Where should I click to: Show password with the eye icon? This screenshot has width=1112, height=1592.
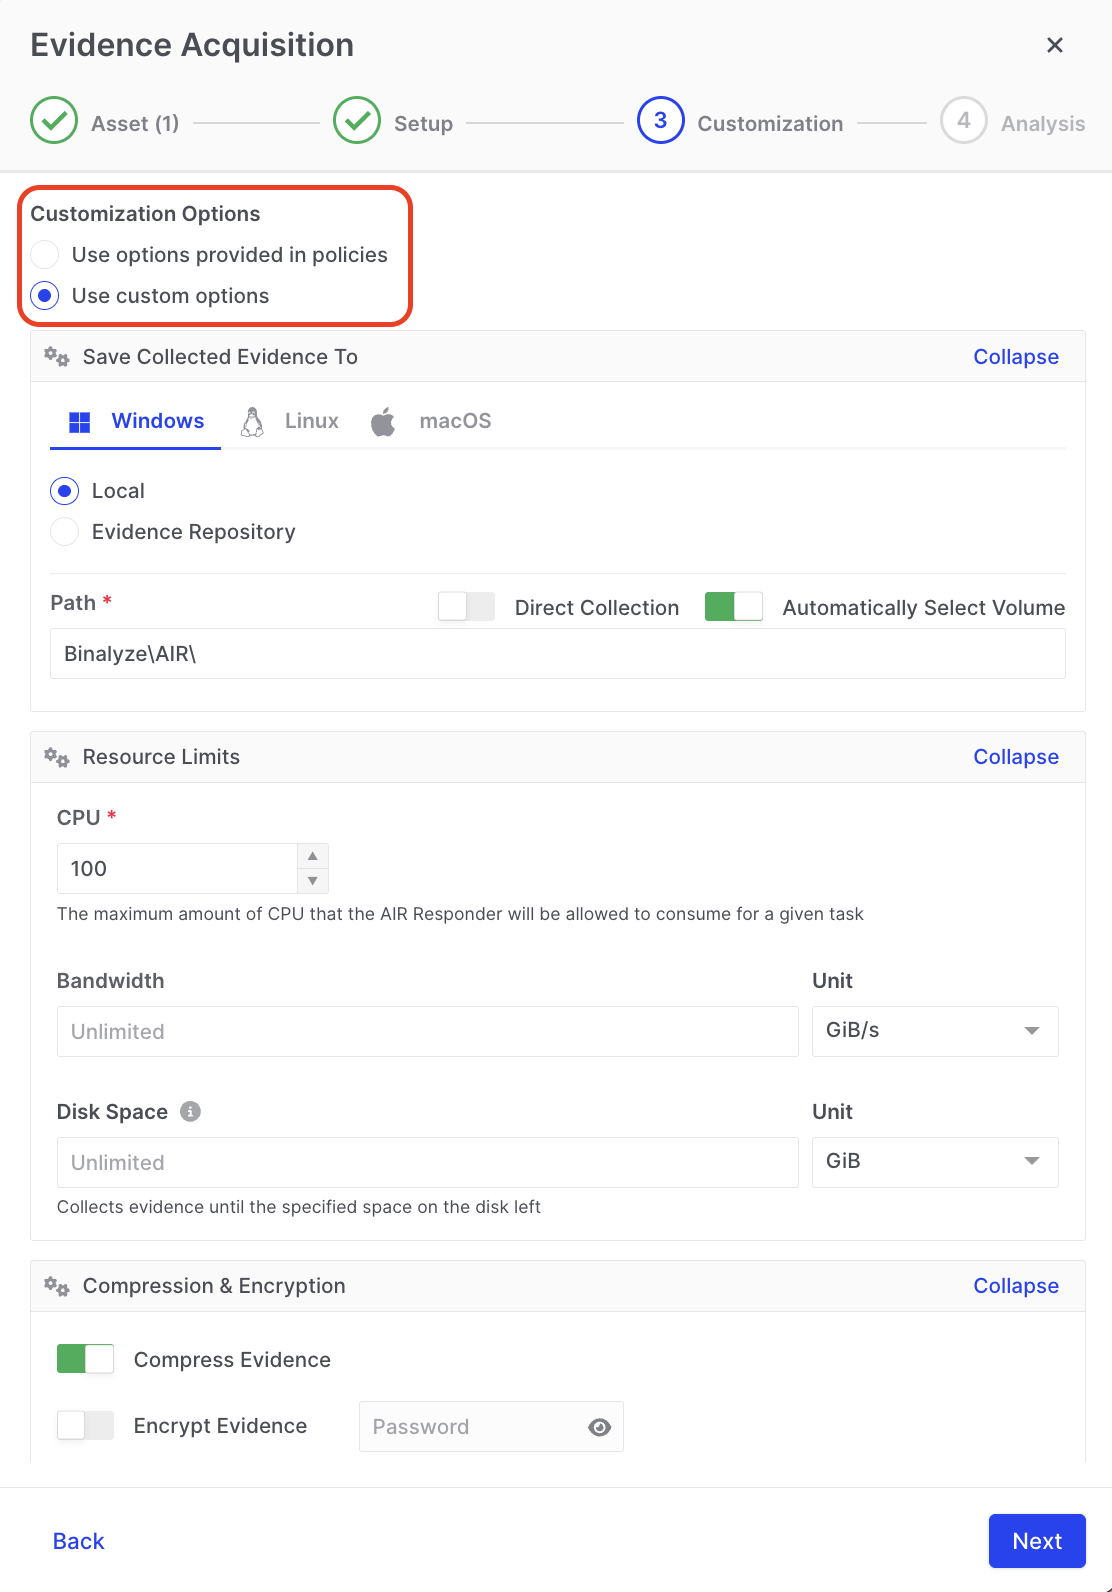[x=599, y=1427]
